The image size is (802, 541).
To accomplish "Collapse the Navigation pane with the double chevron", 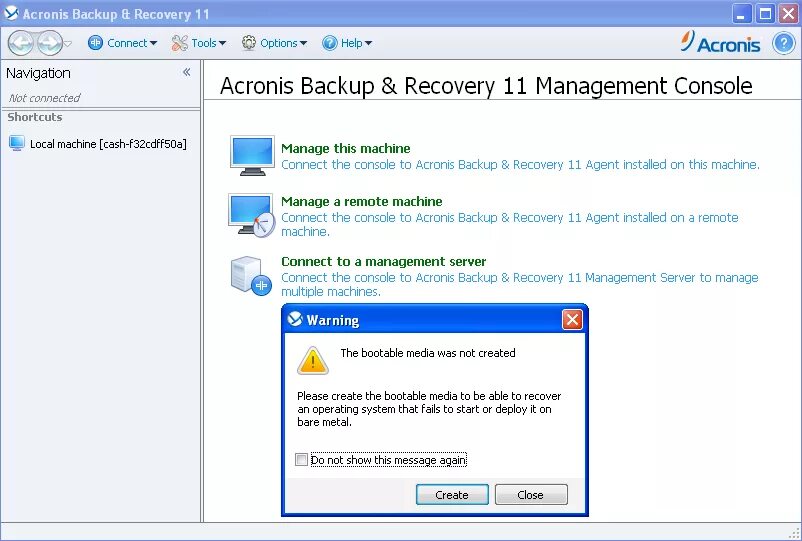I will tap(187, 72).
